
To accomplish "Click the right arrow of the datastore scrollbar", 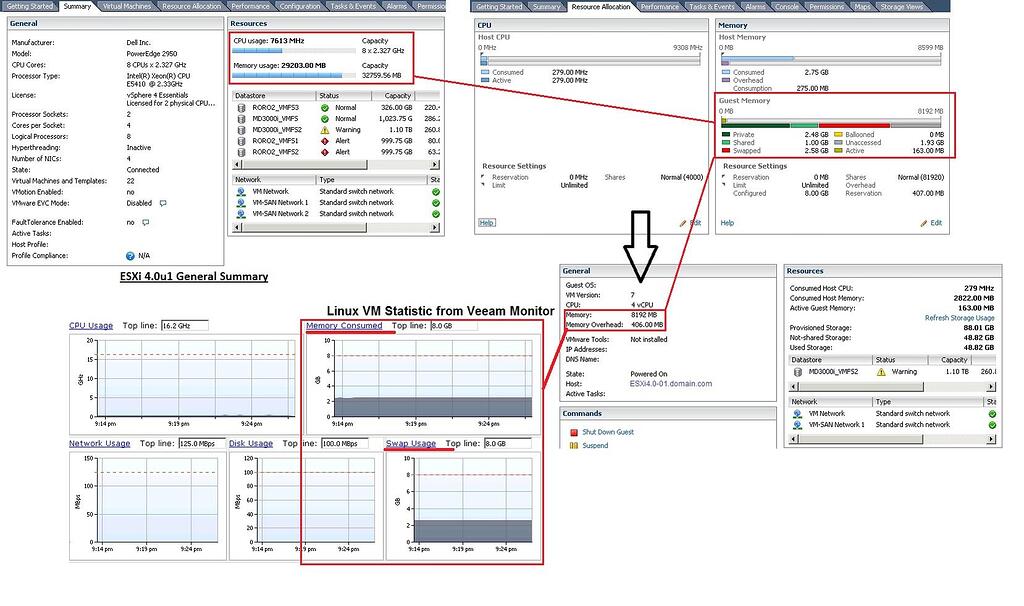I will (436, 164).
